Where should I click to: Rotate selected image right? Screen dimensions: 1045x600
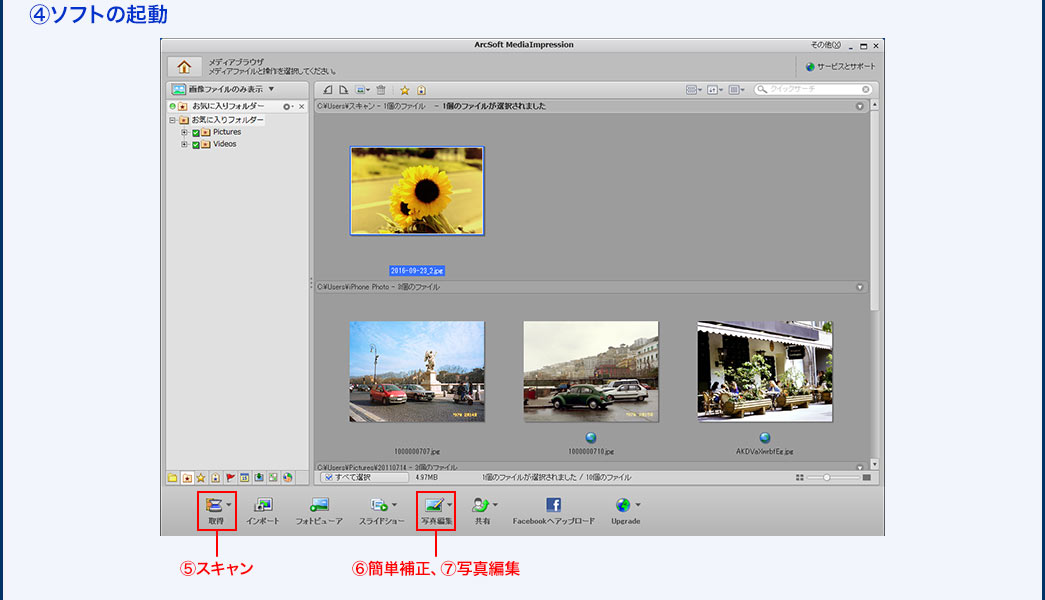(x=344, y=90)
